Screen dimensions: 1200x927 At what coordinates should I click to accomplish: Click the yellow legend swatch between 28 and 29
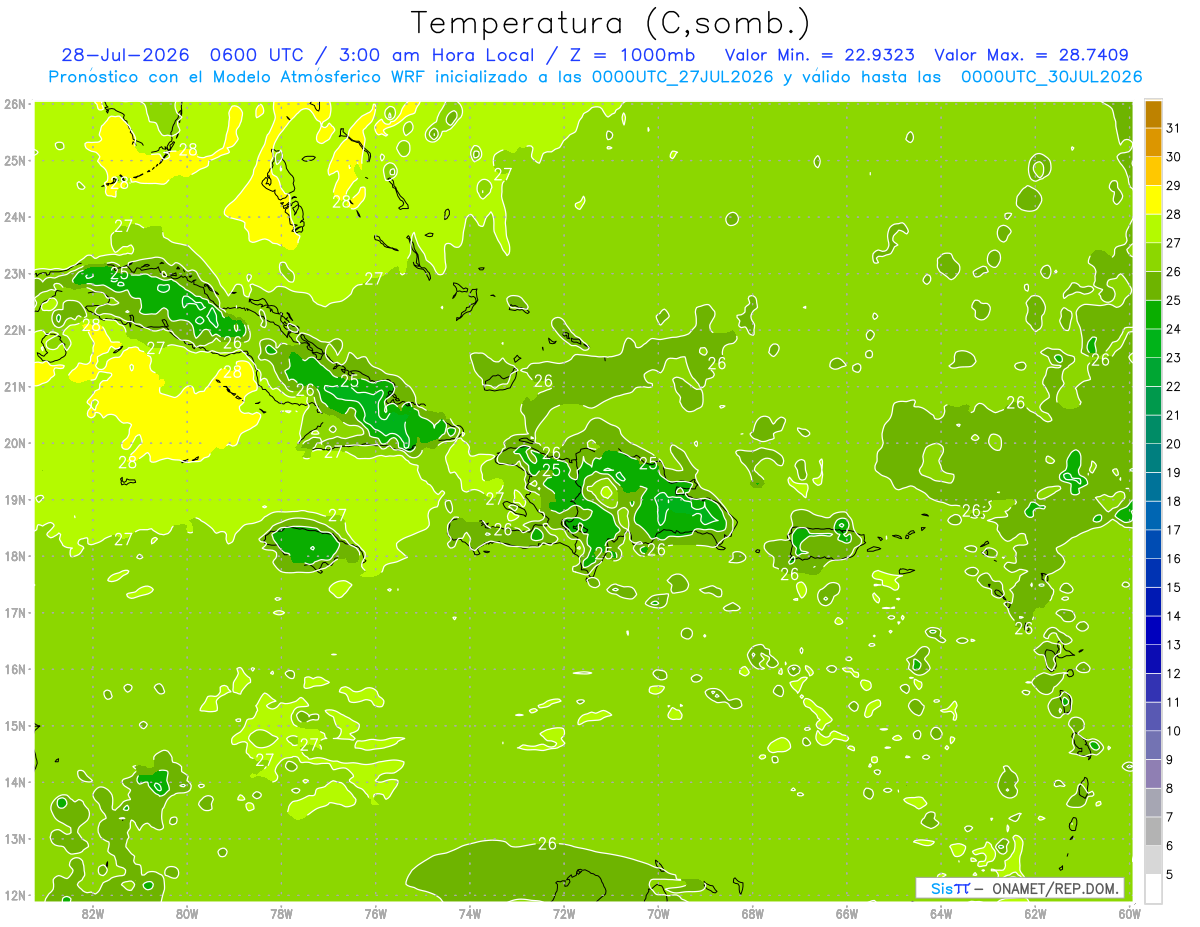[x=1153, y=200]
